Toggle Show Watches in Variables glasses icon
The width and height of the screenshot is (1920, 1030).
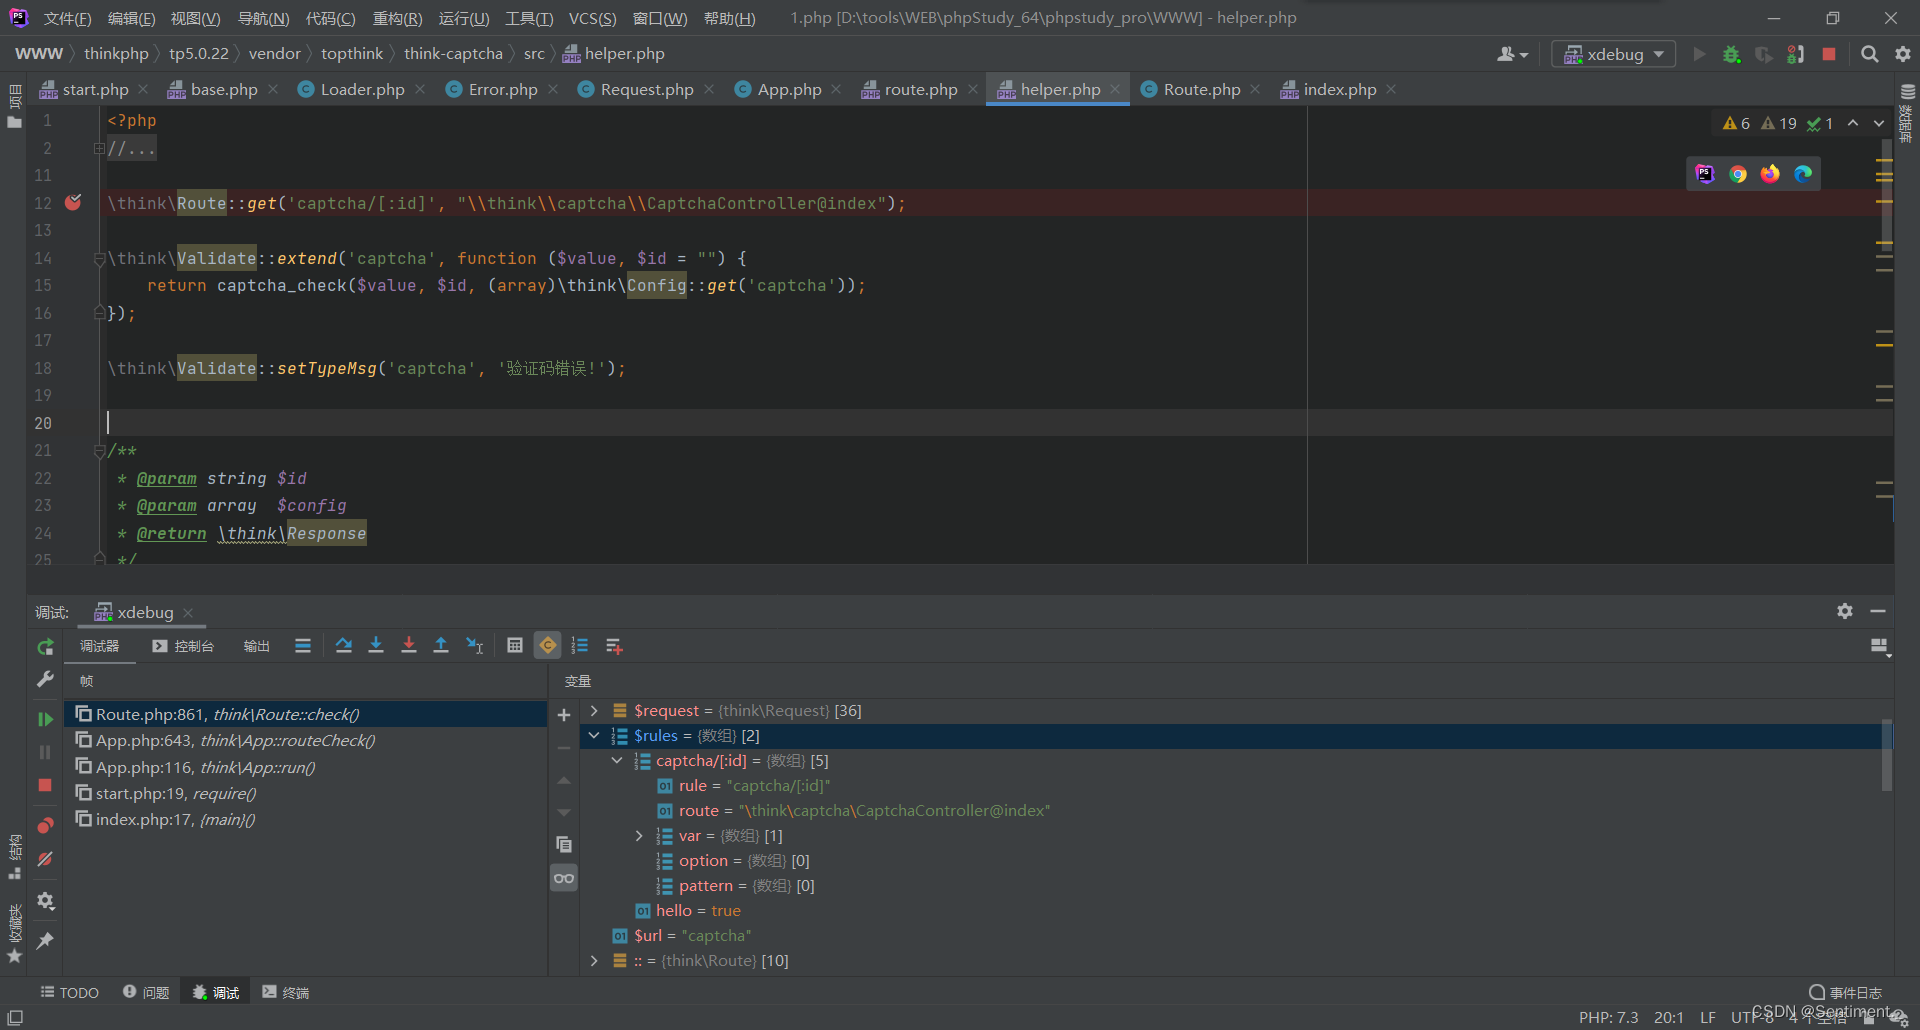(564, 878)
